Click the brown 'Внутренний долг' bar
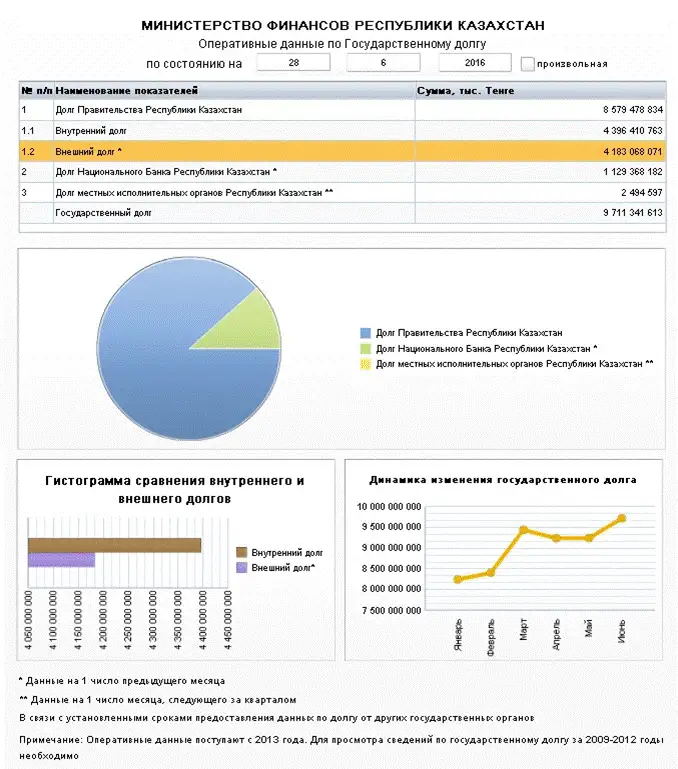This screenshot has width=678, height=769. click(x=114, y=545)
